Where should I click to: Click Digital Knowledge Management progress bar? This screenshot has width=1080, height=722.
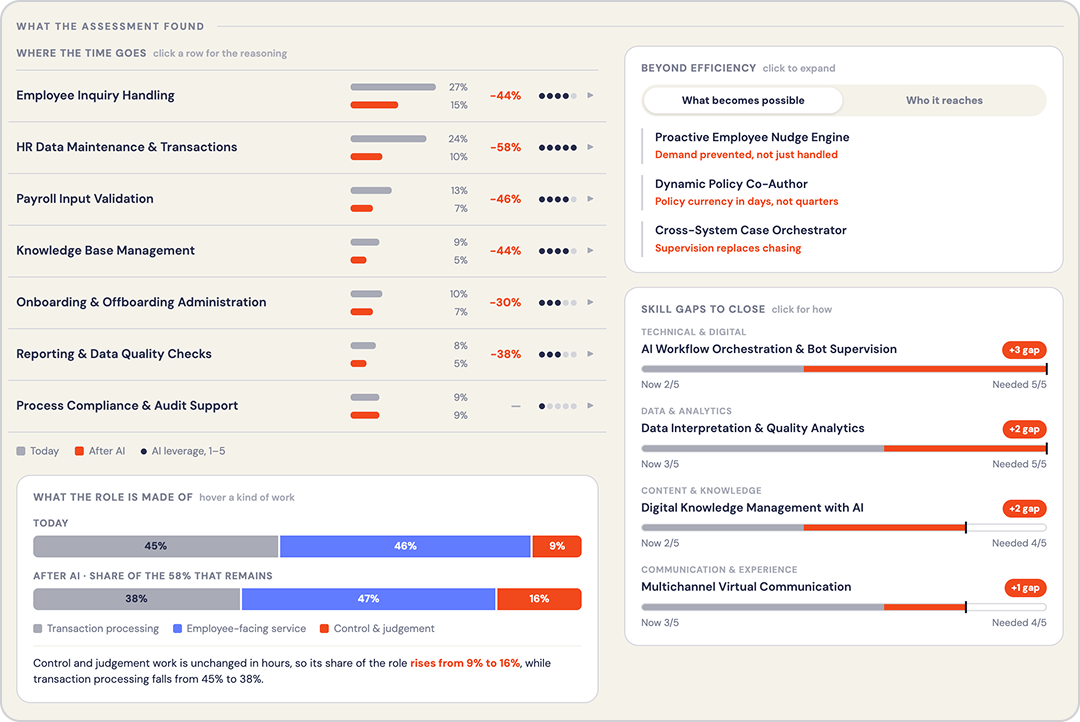(844, 528)
